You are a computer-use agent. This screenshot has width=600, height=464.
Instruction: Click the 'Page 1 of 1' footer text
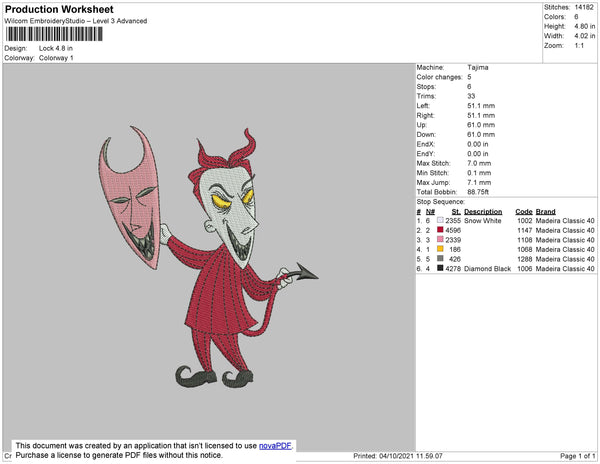(577, 456)
